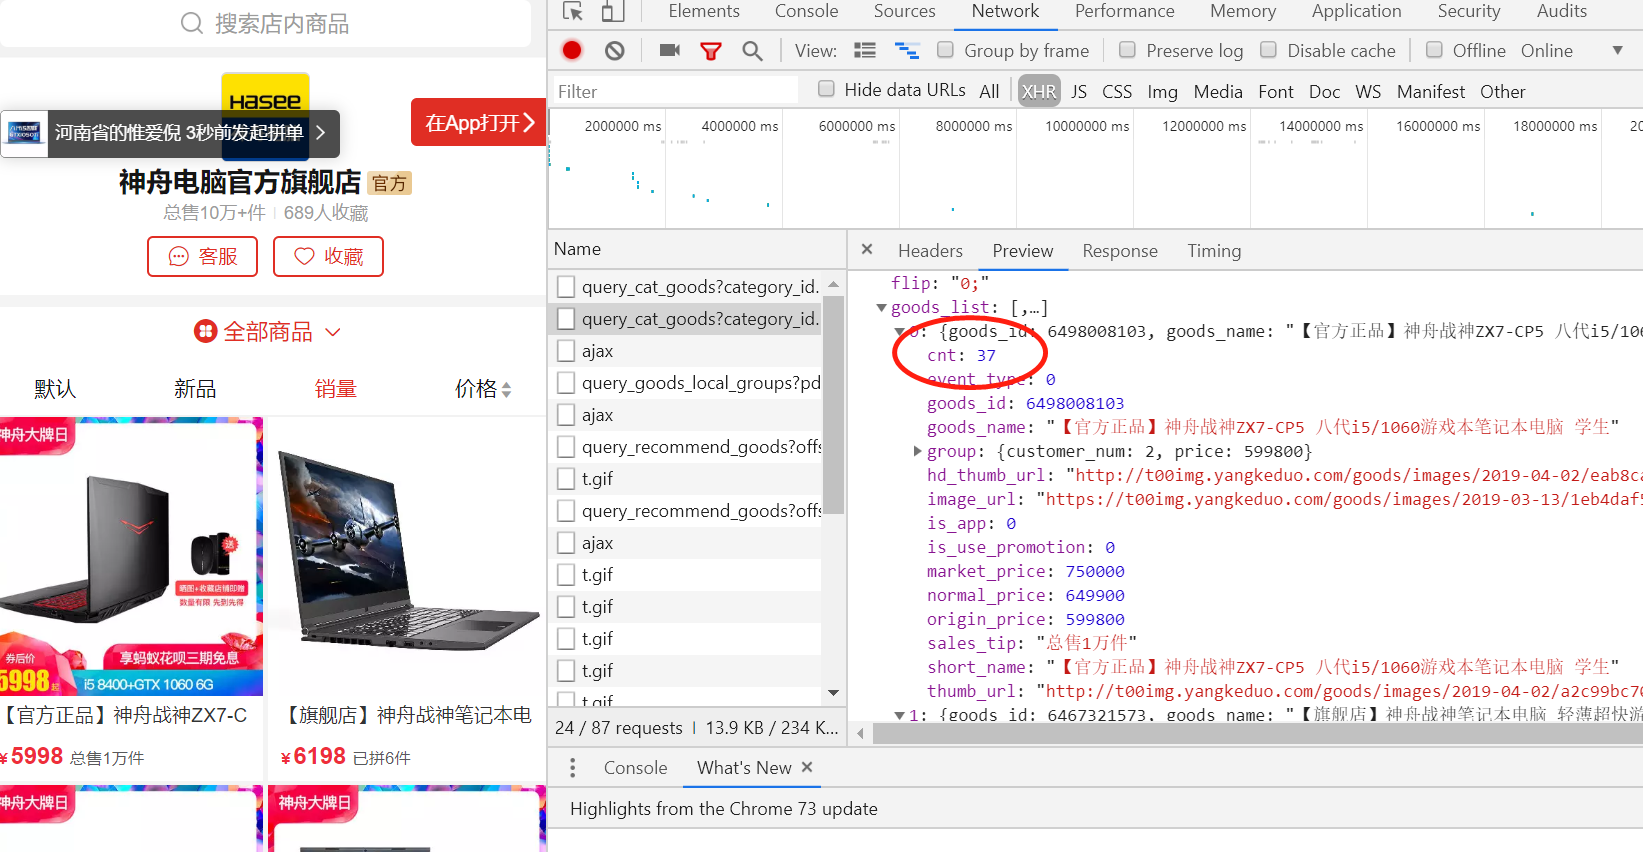The height and width of the screenshot is (852, 1643).
Task: Open the group-buy notification banner arrow
Action: [320, 132]
